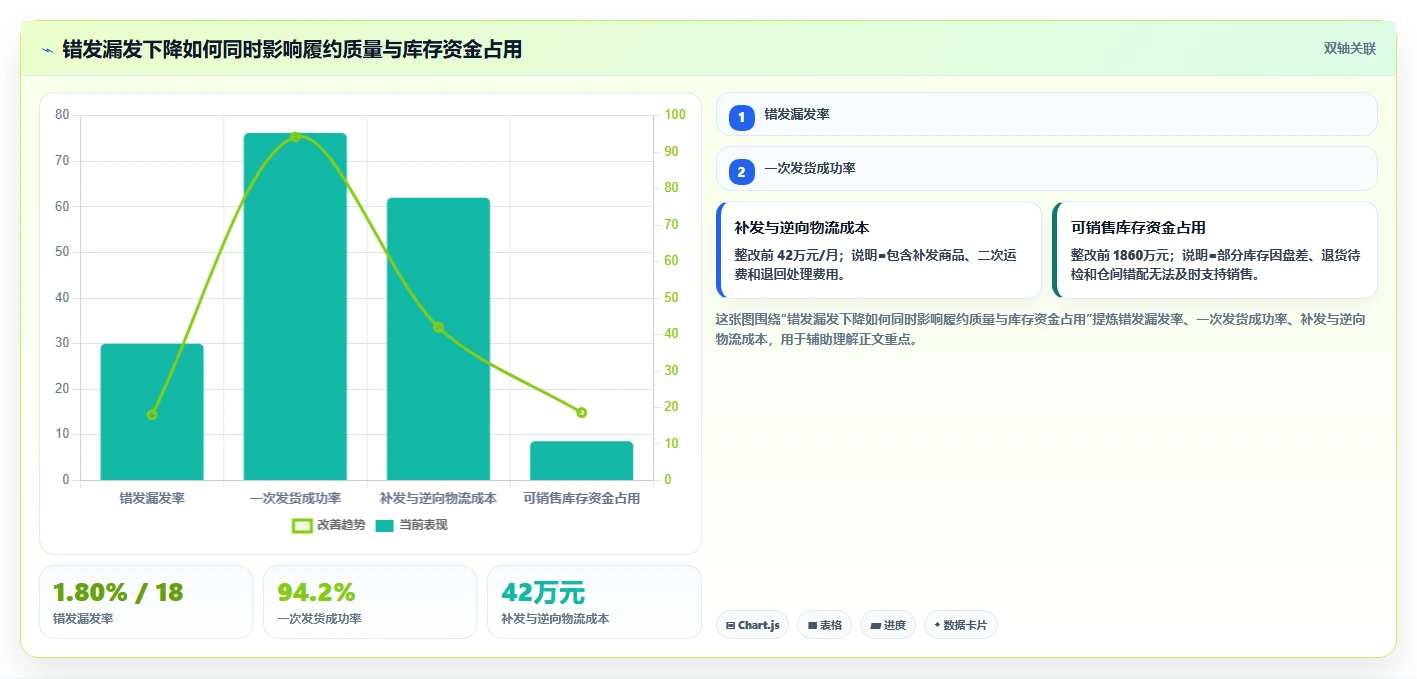
Task: Click the x-axis label 可销售库存资金占用
Action: (x=581, y=498)
